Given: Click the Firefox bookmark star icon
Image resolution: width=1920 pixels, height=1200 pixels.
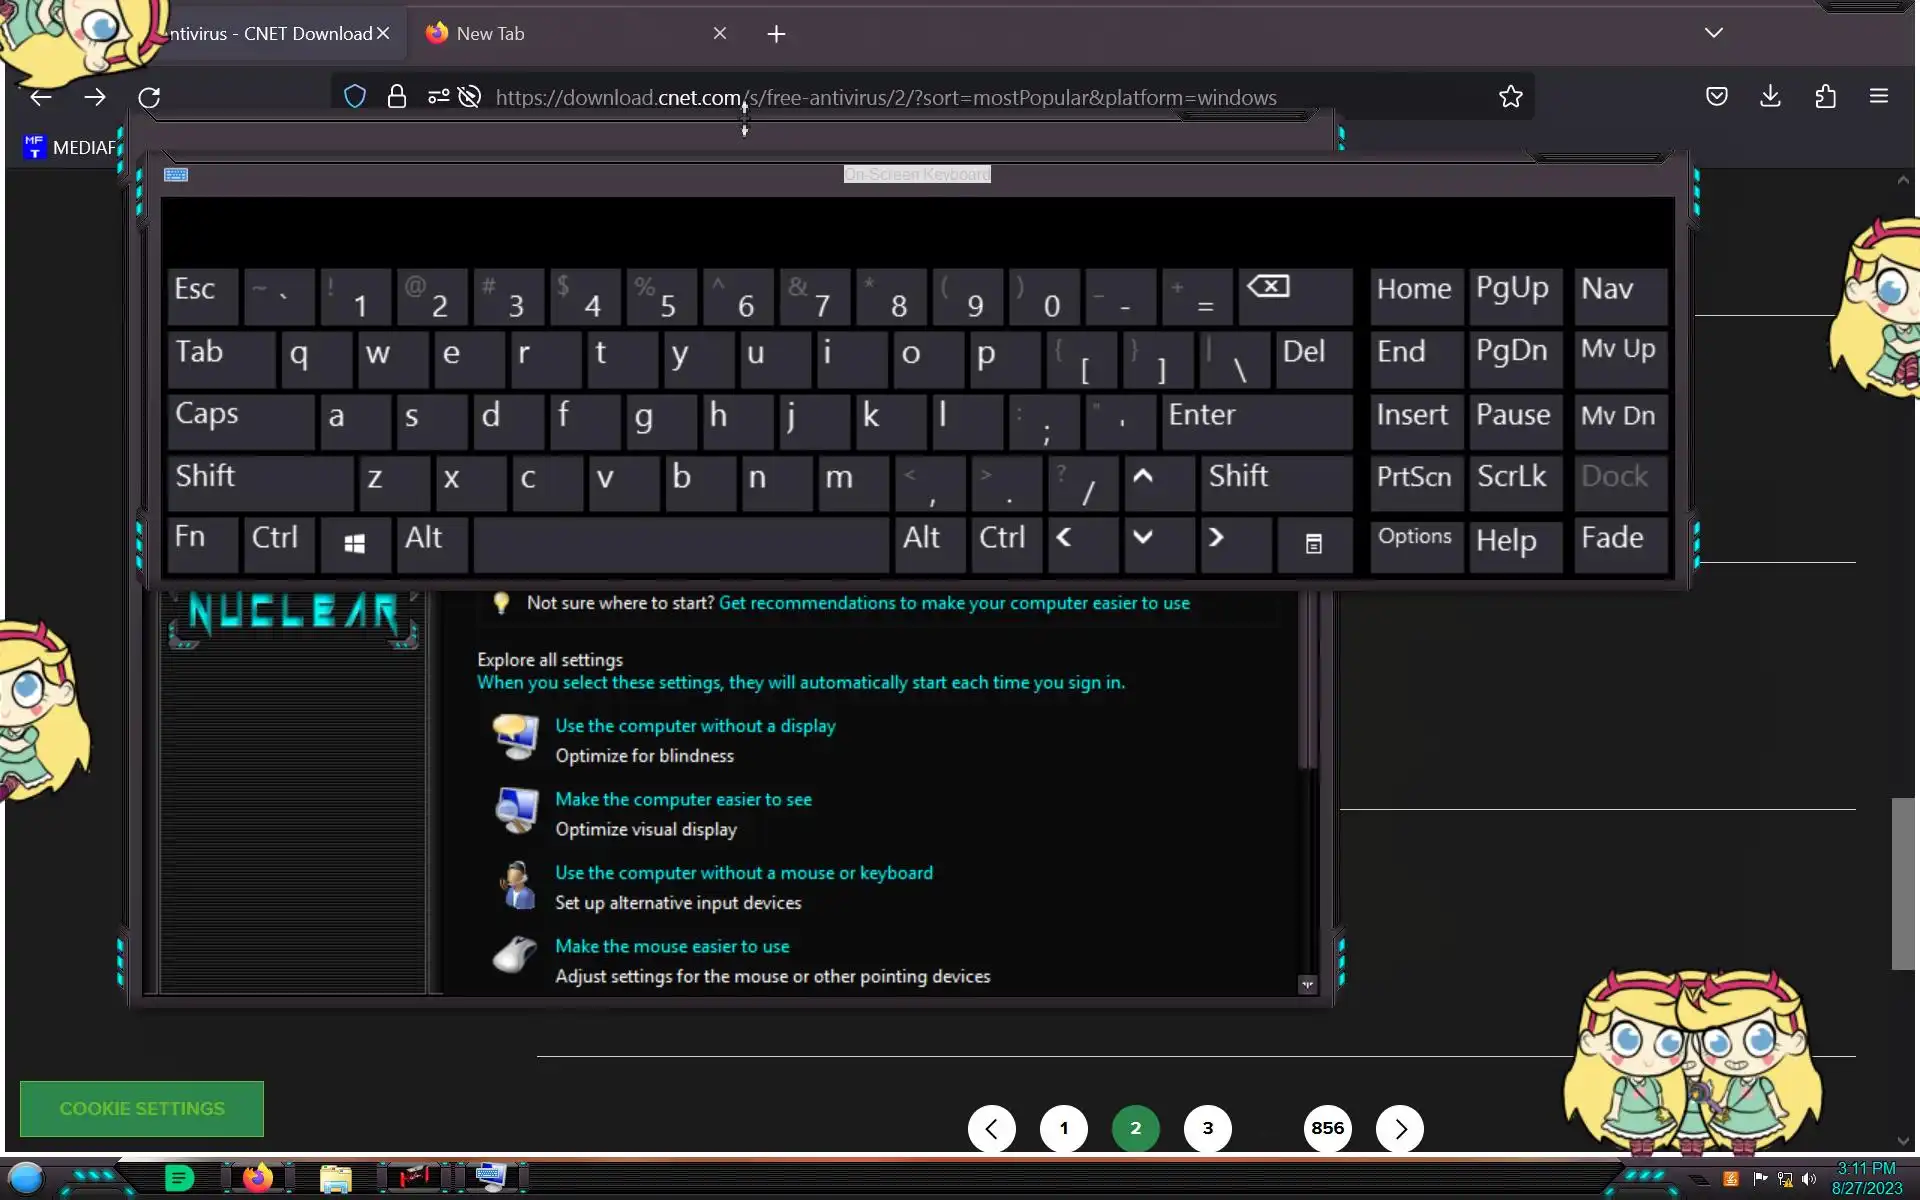Looking at the screenshot, I should (x=1510, y=97).
